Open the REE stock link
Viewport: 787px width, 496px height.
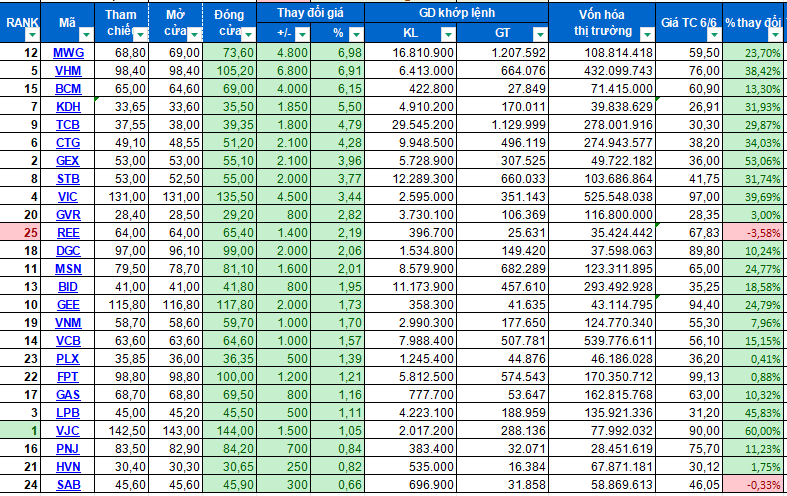68,233
